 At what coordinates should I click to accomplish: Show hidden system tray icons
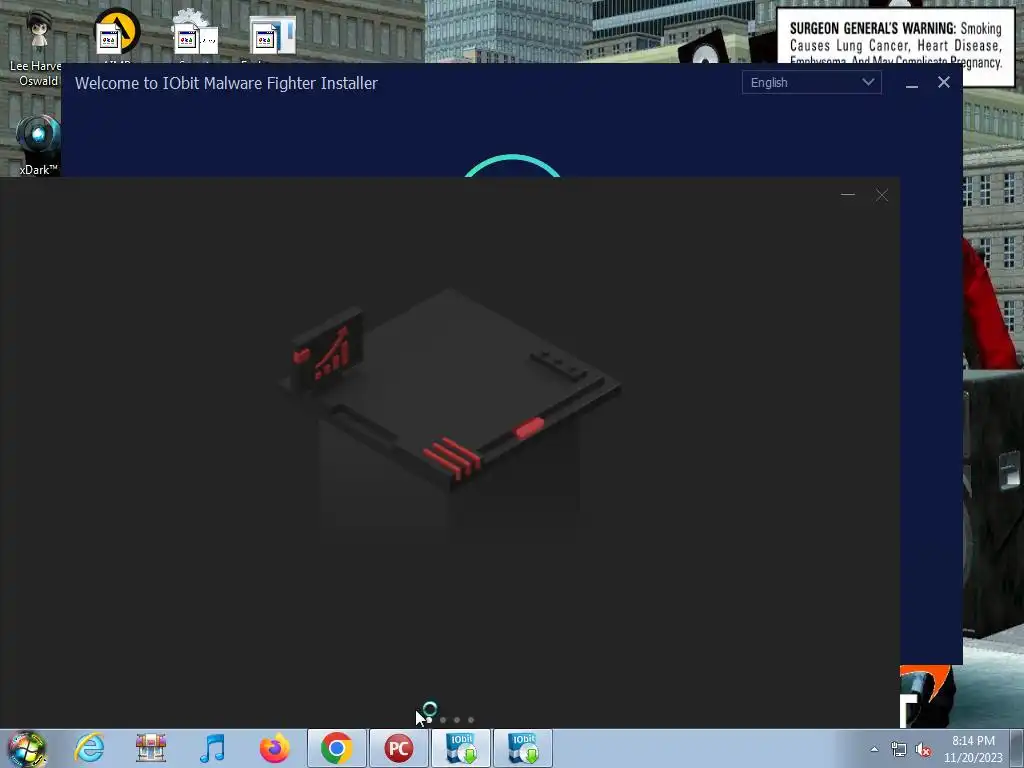(874, 749)
